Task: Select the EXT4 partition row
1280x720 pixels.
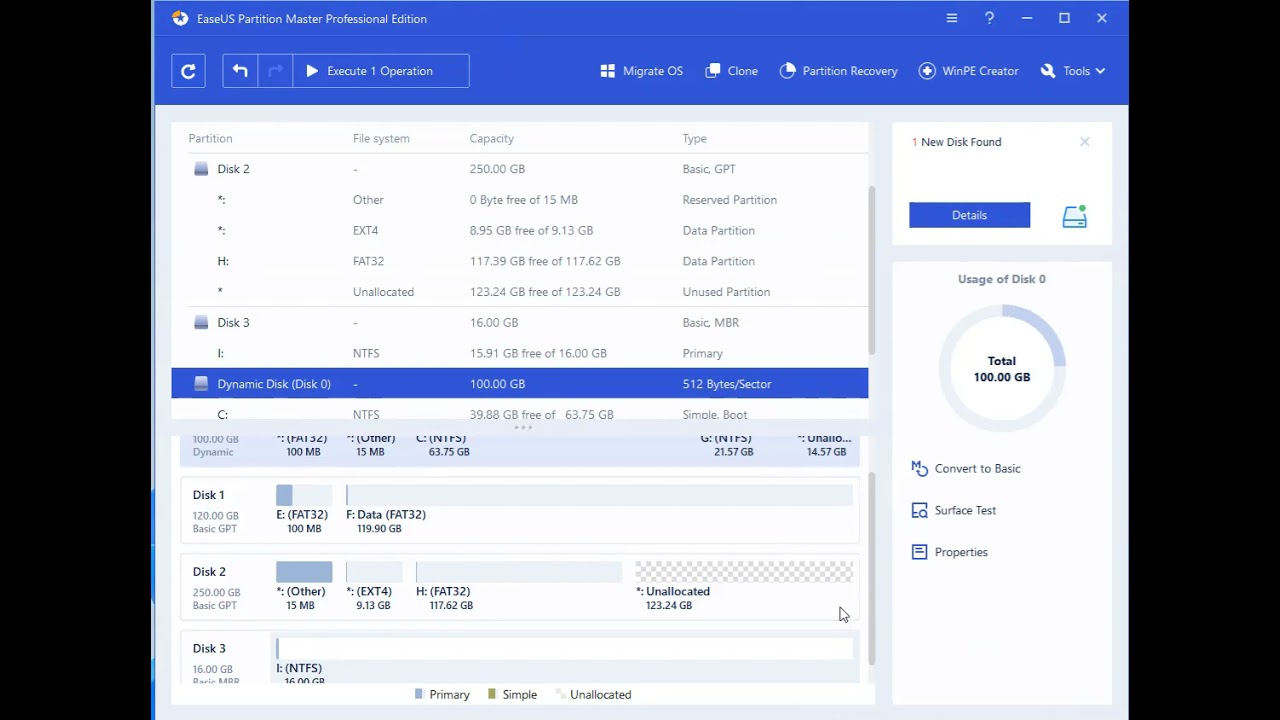Action: coord(519,230)
